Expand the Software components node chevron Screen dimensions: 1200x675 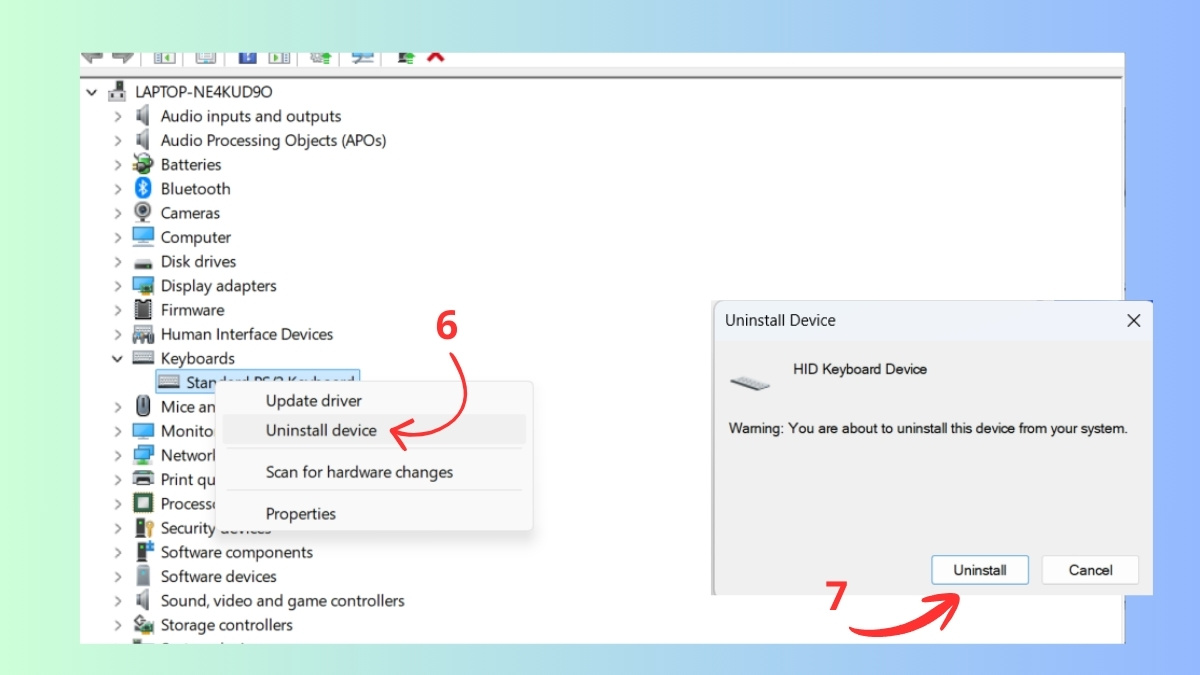pos(118,552)
